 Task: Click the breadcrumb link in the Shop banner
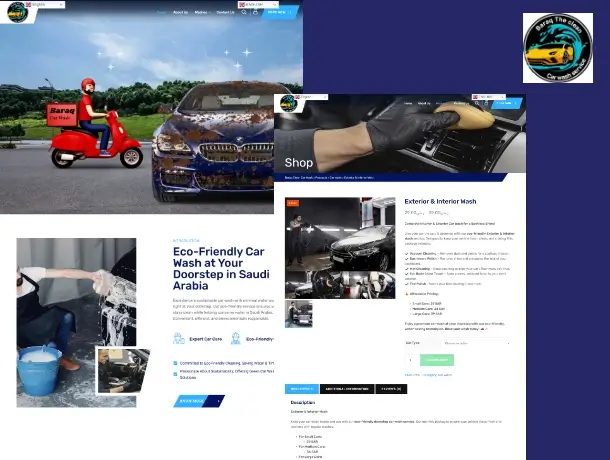coord(329,177)
